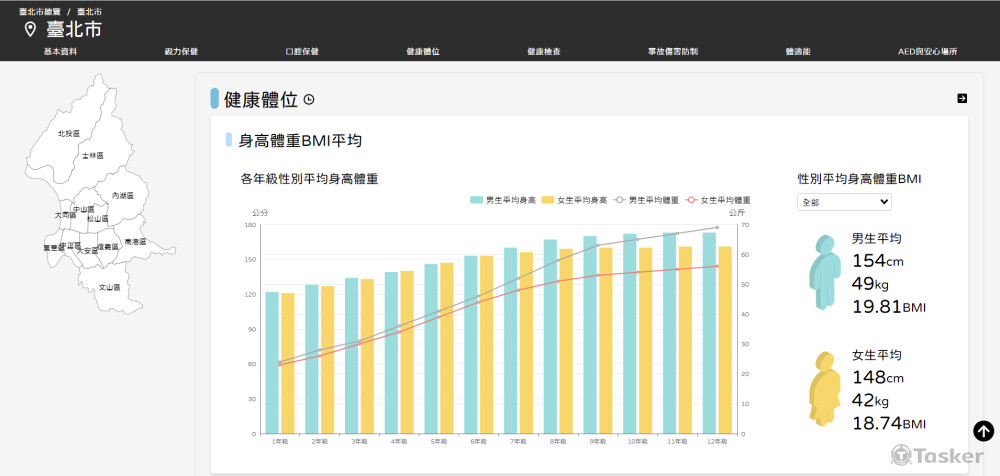Screen dimensions: 1000x476
Task: Select 文山區 on the district map
Action: pyautogui.click(x=108, y=287)
